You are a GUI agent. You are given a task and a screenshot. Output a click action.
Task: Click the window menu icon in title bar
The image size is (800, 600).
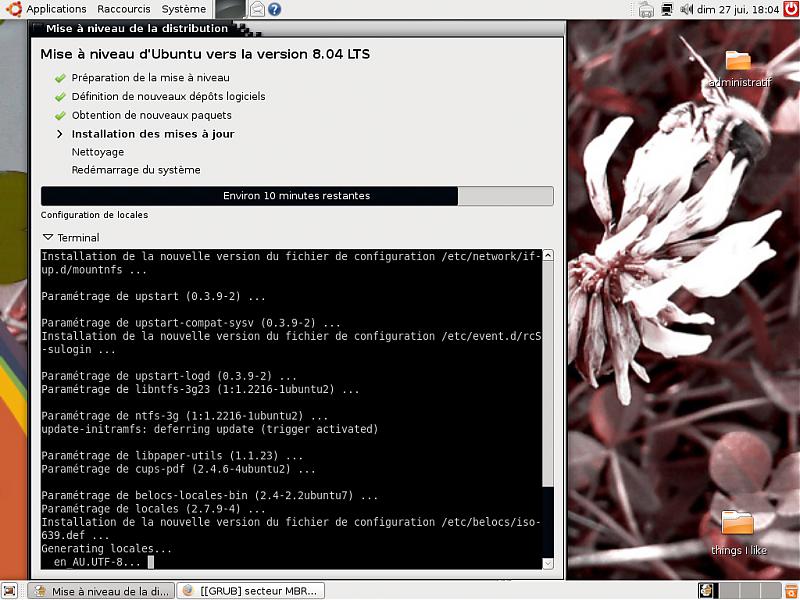point(36,28)
